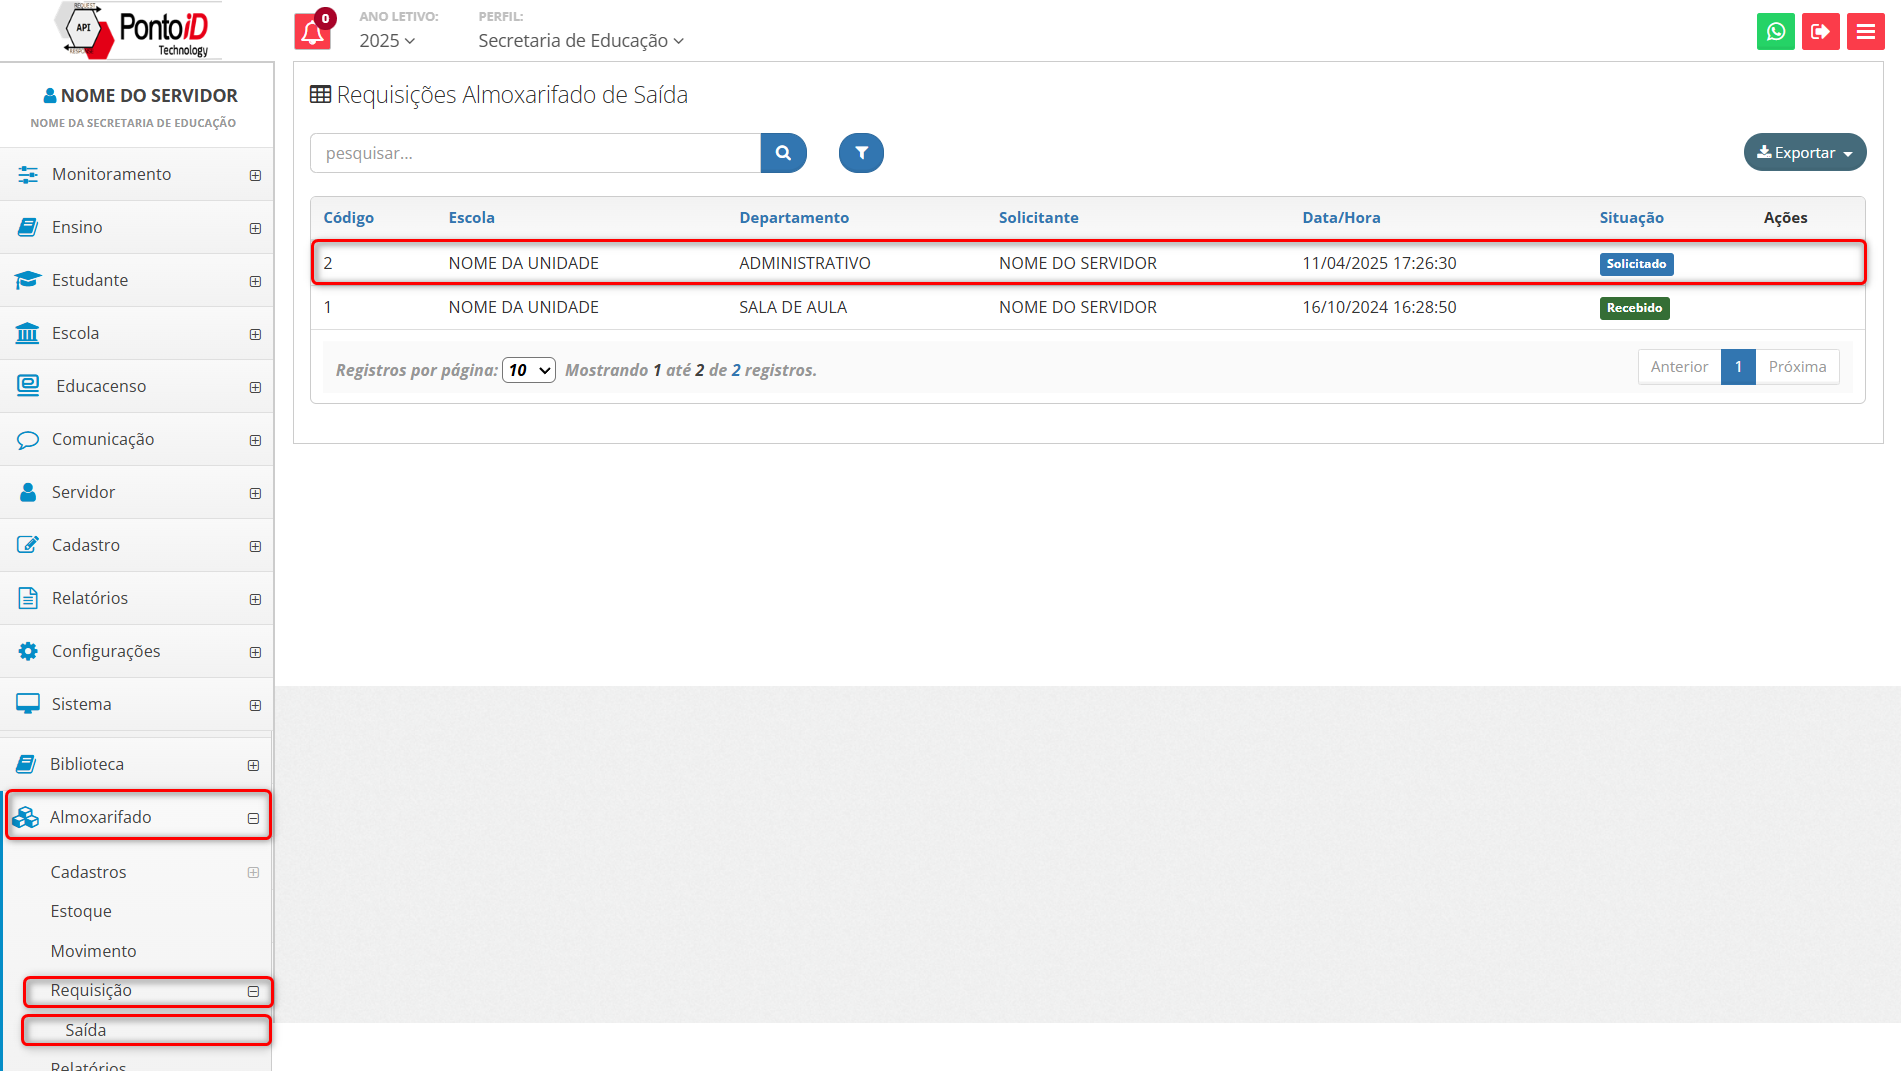Open the red hamburger menu icon

pos(1866,32)
